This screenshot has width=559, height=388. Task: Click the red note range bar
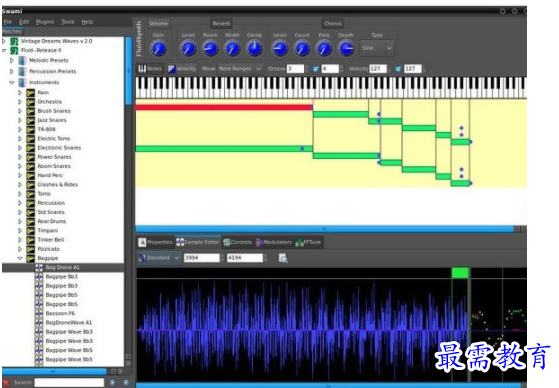tap(224, 107)
